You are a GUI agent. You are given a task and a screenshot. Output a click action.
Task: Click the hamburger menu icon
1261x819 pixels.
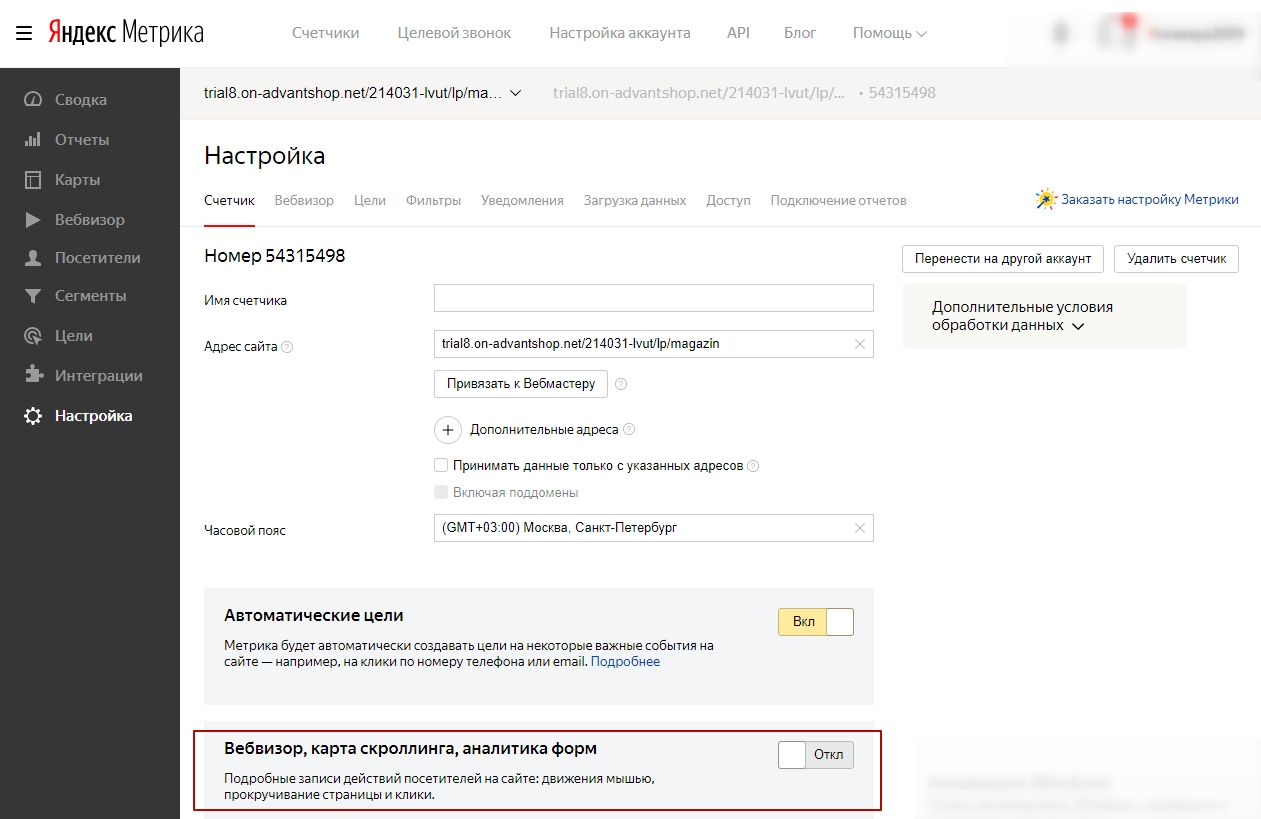pos(24,31)
